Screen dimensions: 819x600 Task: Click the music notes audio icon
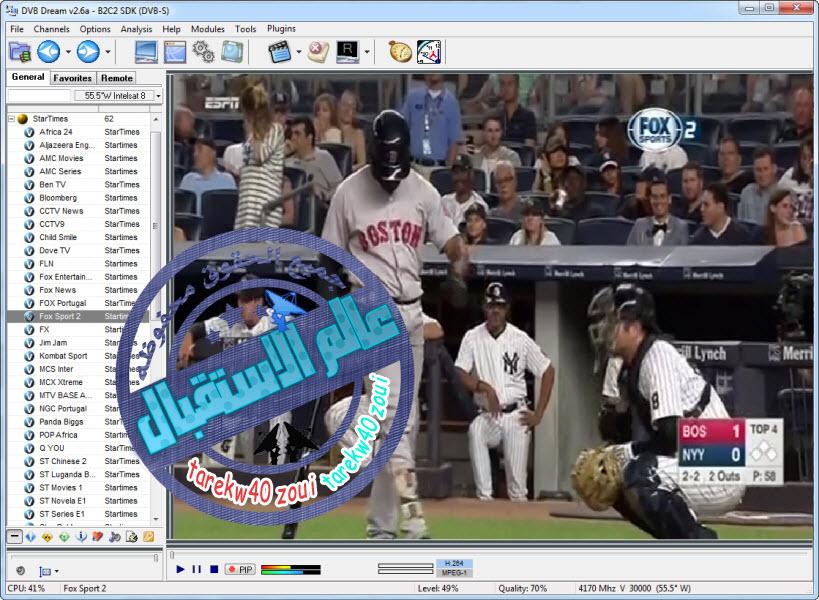pos(115,537)
